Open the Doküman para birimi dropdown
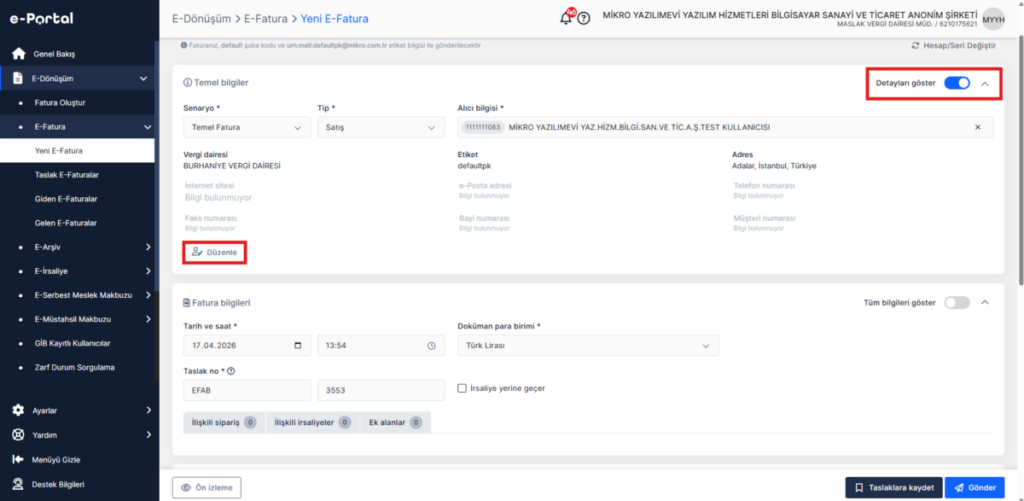 tap(588, 346)
